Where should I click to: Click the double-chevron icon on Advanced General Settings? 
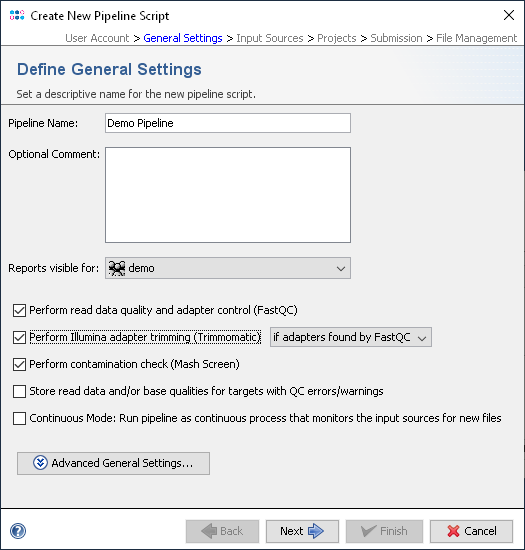pos(40,463)
